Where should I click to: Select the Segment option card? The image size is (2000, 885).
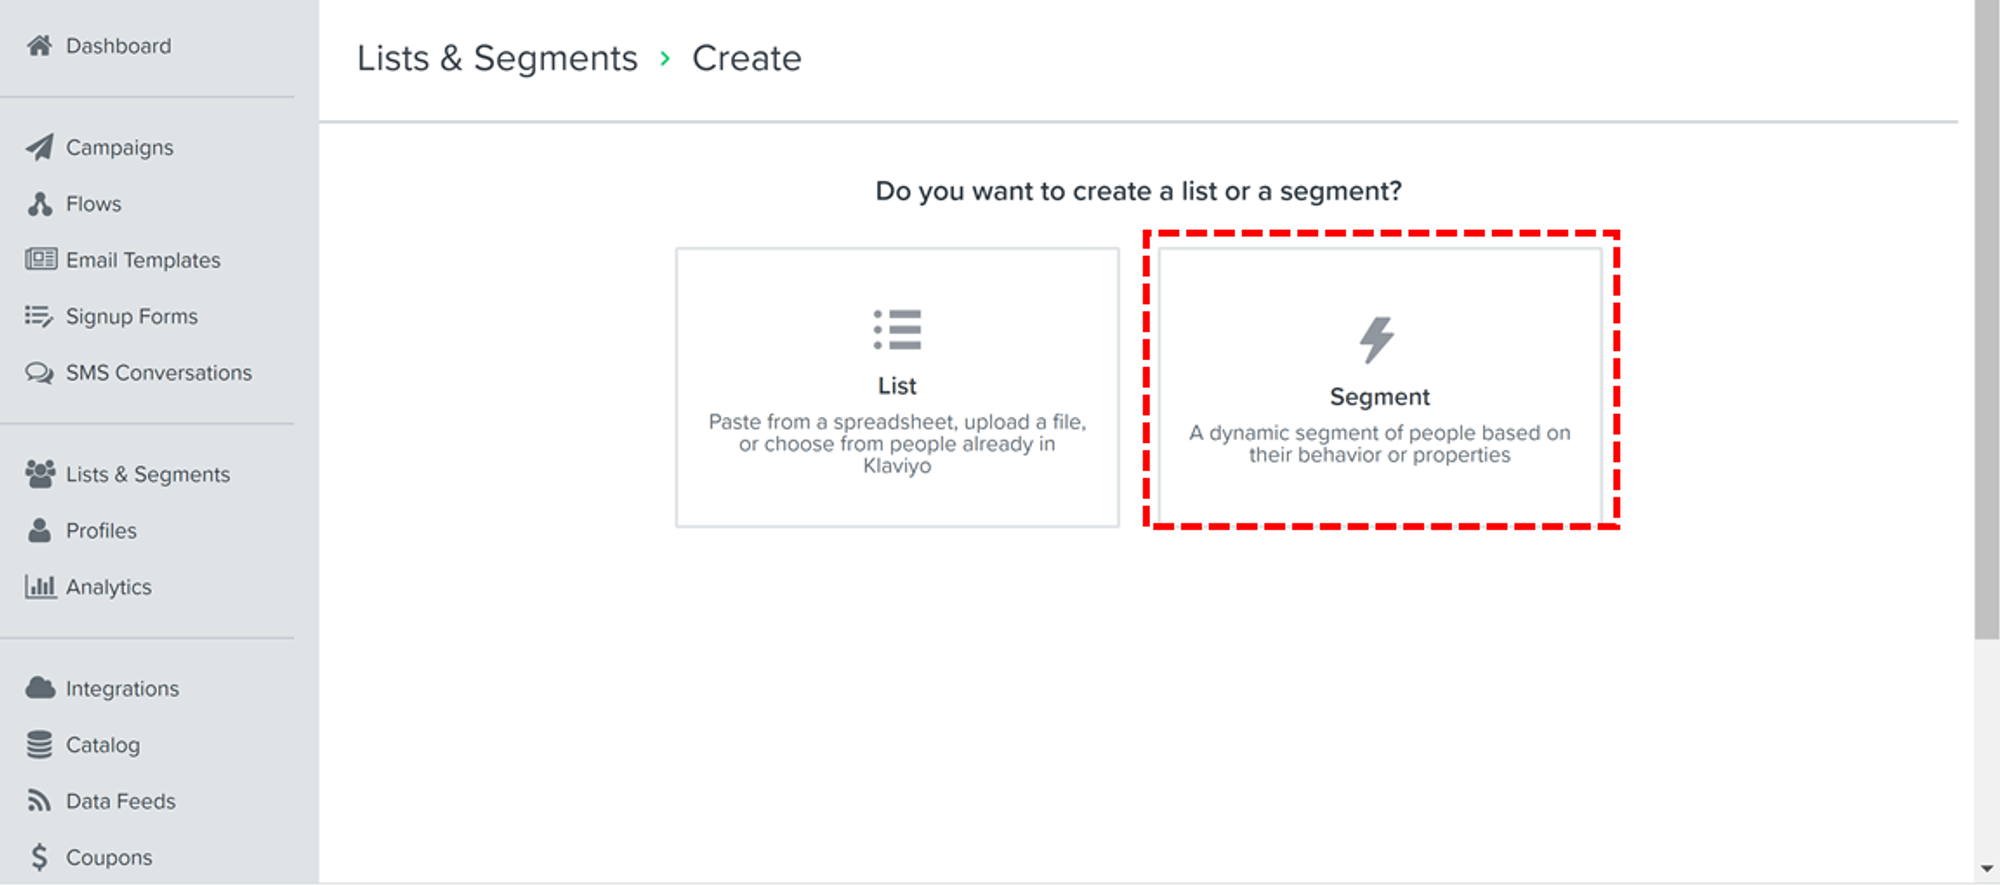[1379, 387]
